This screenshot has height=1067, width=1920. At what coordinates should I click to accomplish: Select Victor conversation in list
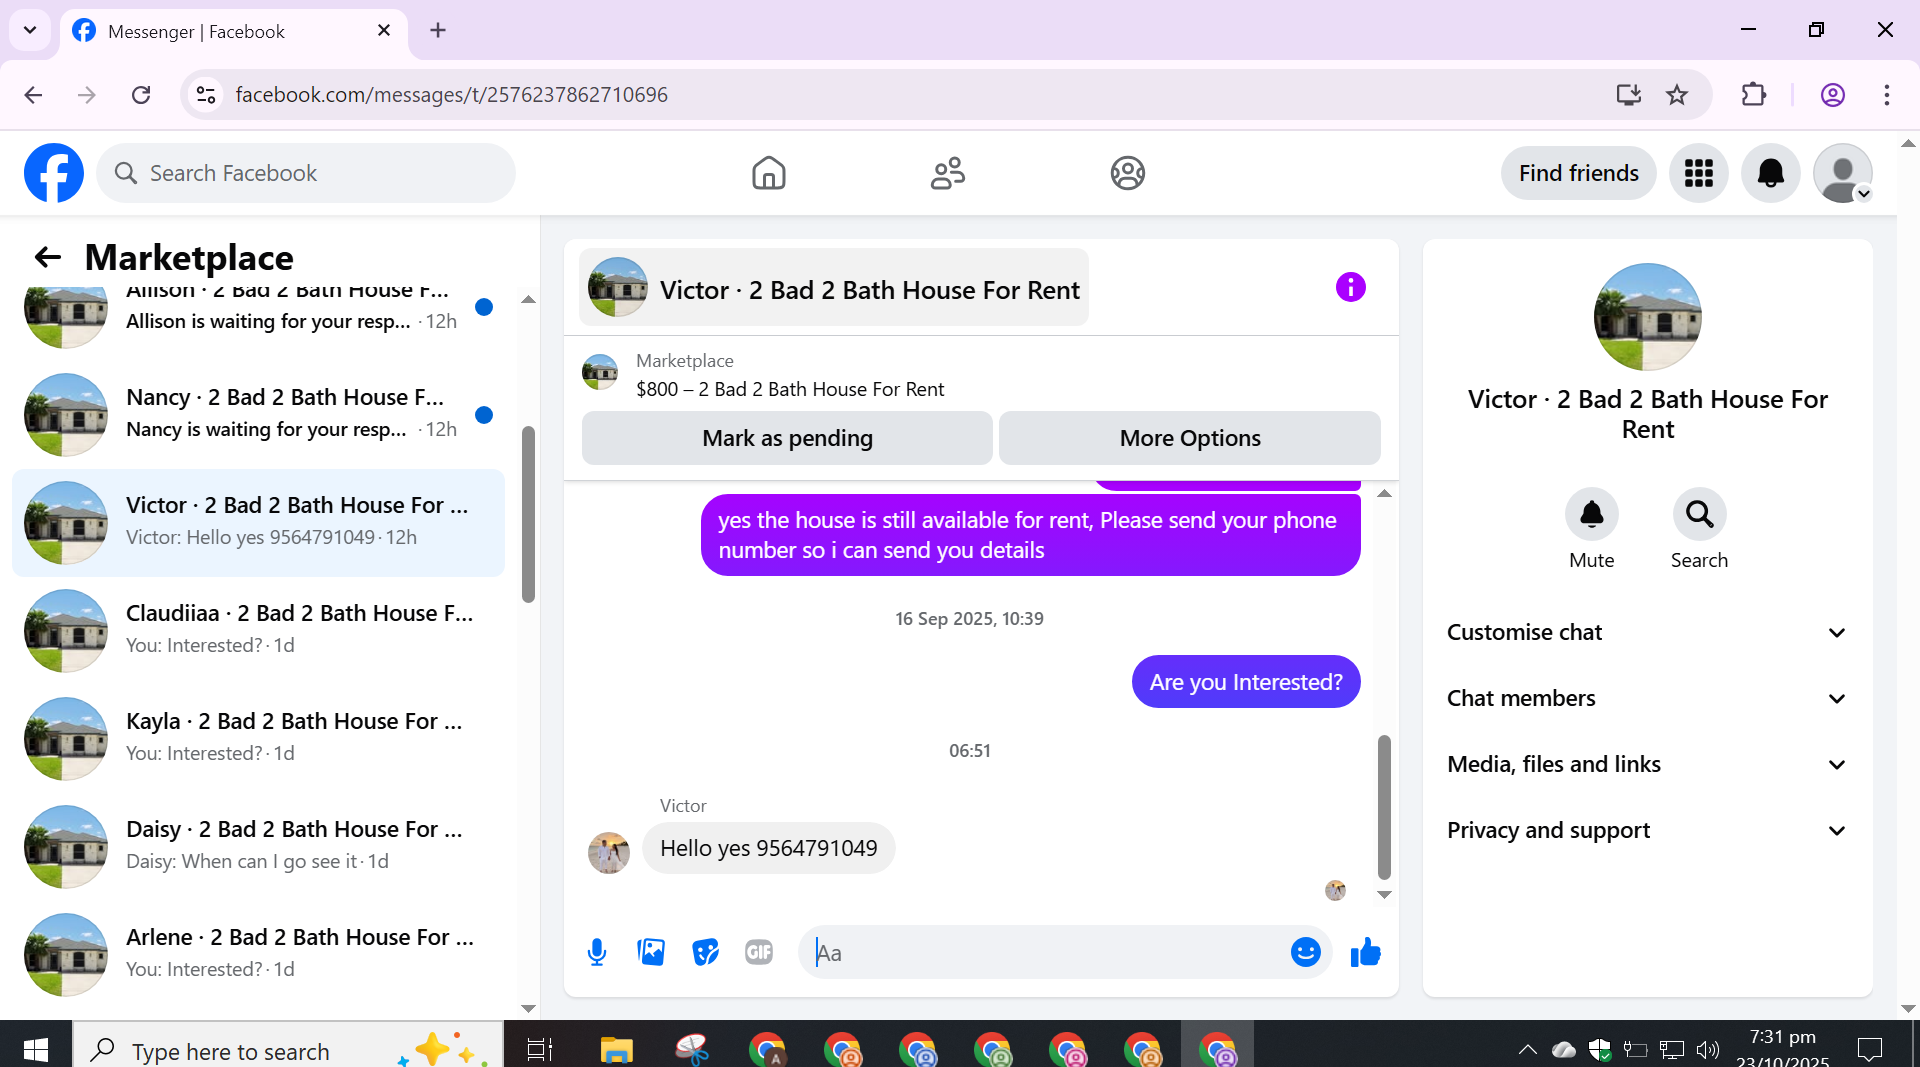258,522
